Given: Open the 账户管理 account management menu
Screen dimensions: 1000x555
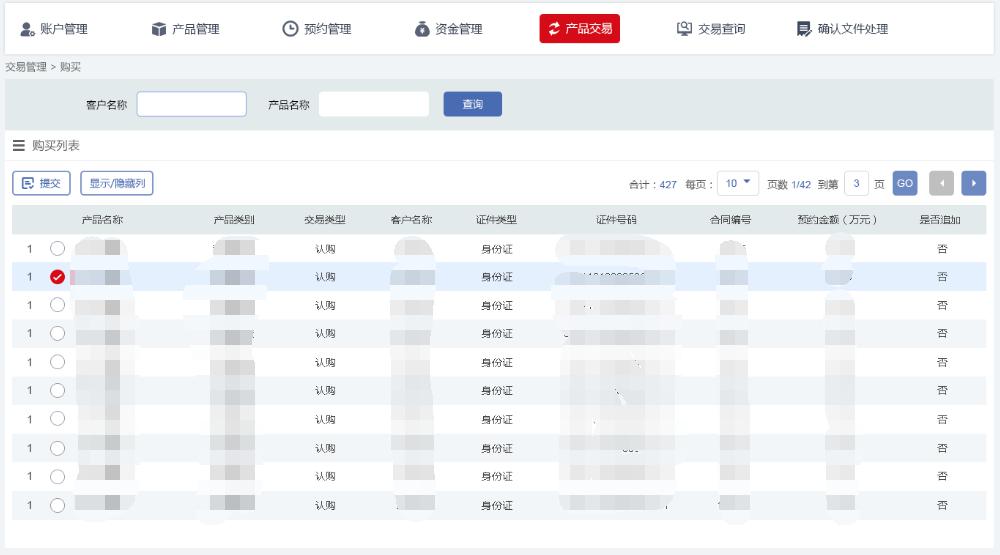Looking at the screenshot, I should click(x=54, y=29).
